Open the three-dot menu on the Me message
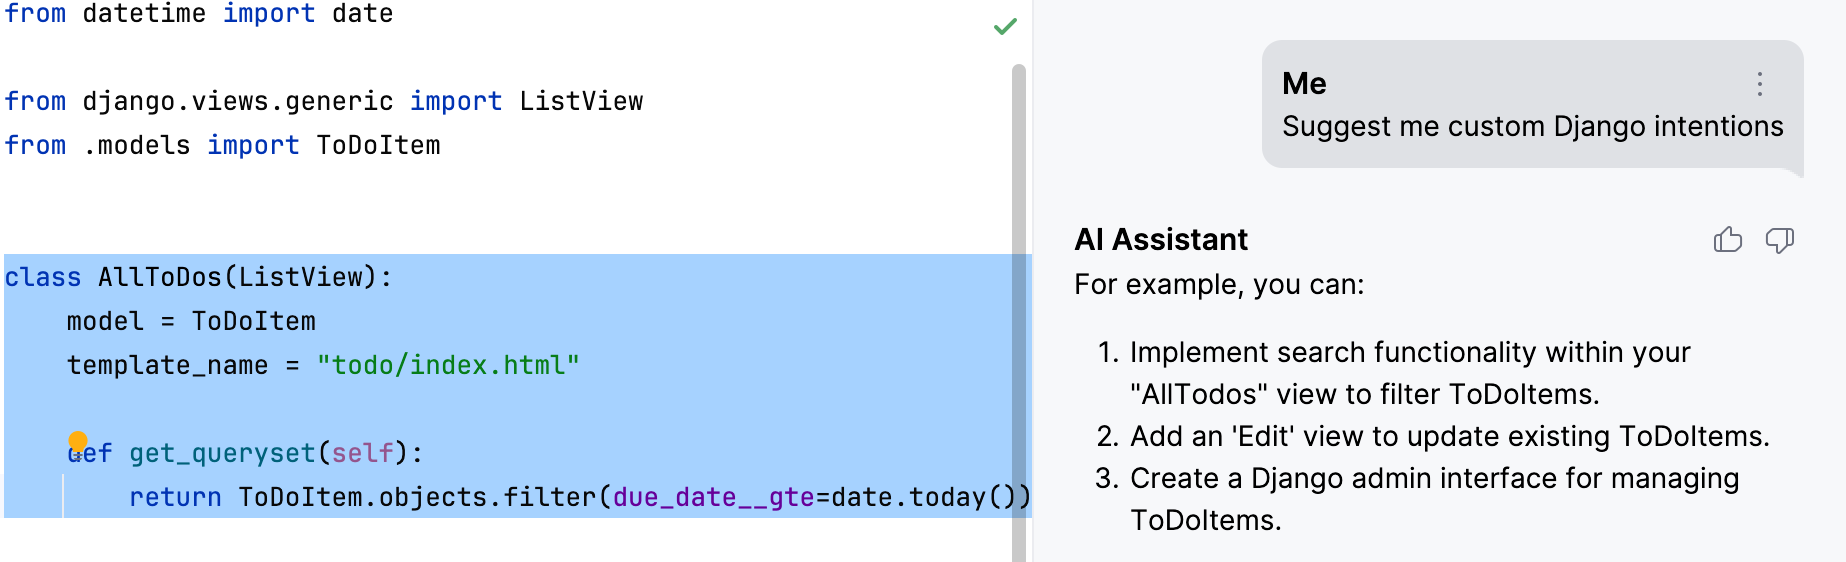This screenshot has height=562, width=1846. coord(1759,84)
